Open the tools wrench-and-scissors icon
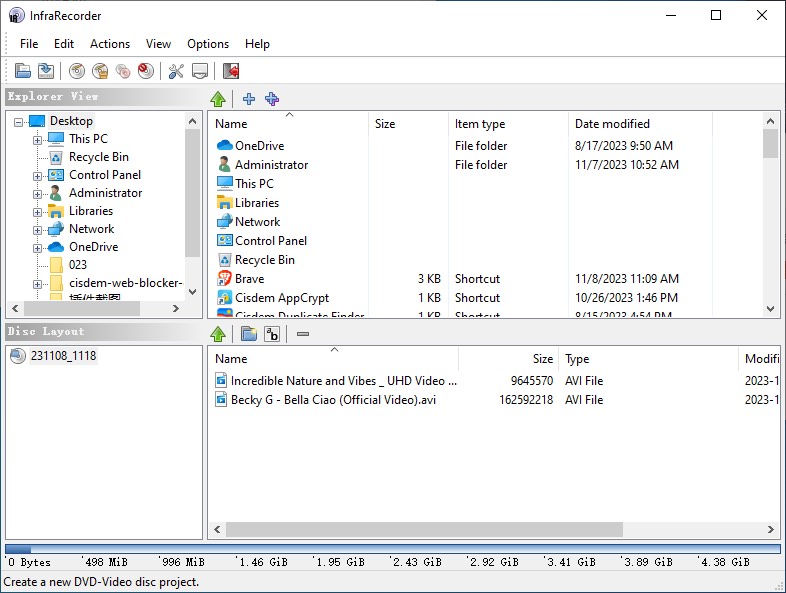Image resolution: width=786 pixels, height=593 pixels. click(176, 71)
